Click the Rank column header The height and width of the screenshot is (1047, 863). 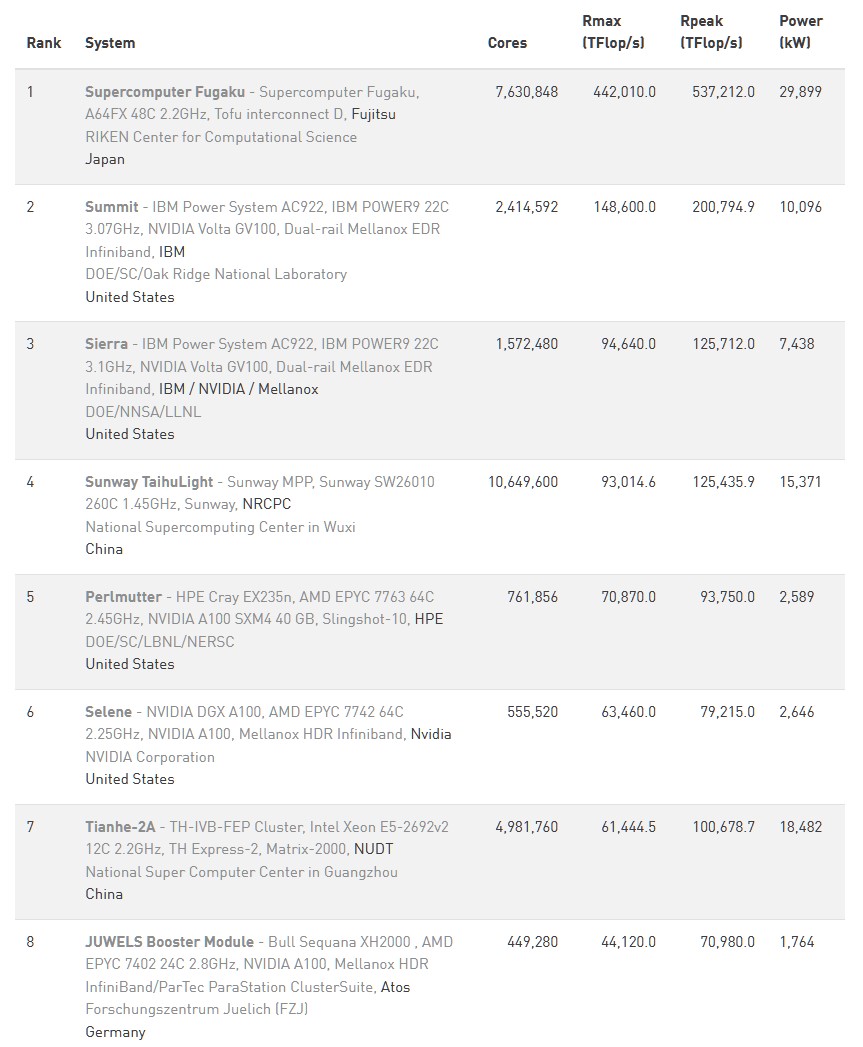[44, 43]
